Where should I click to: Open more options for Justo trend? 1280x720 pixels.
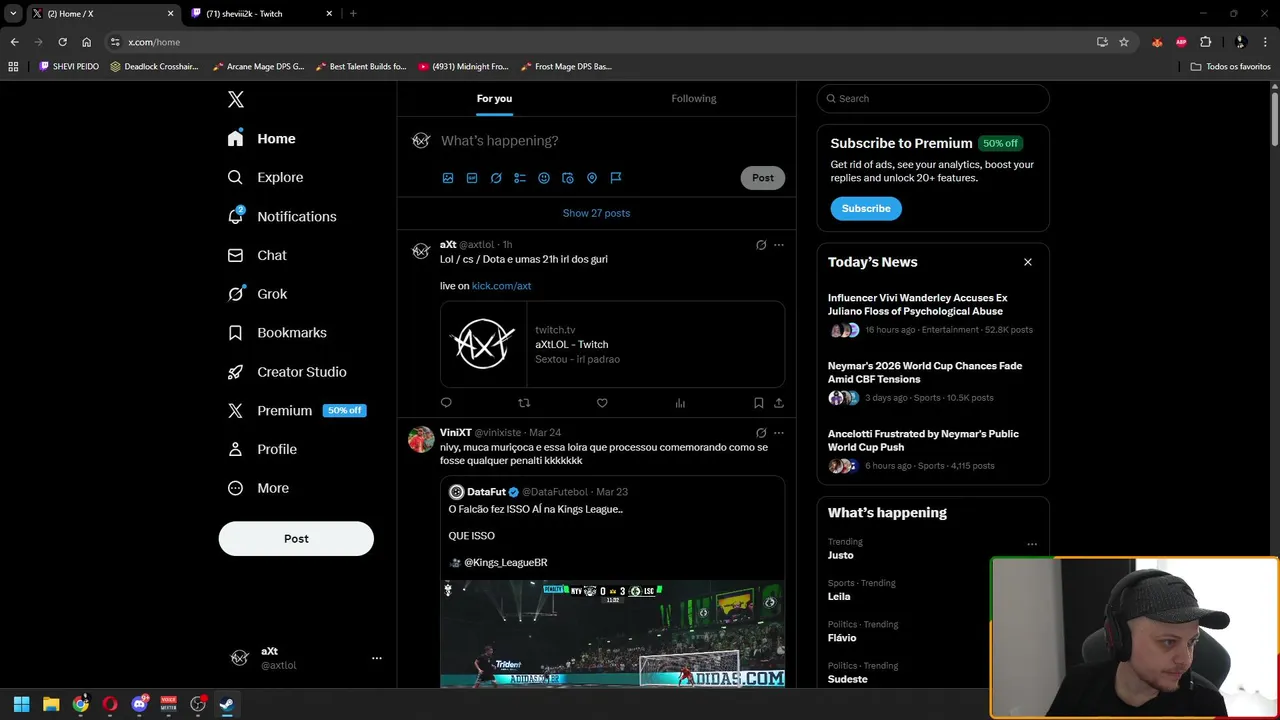(x=1032, y=545)
